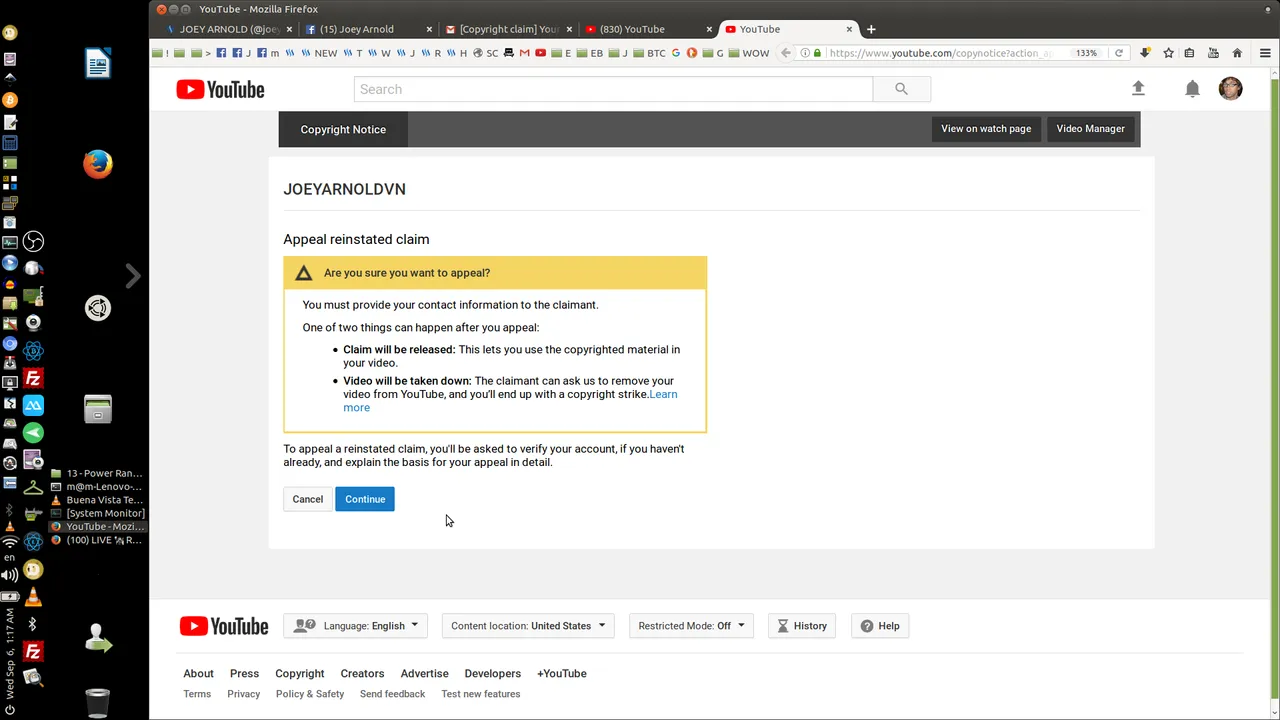Image resolution: width=1280 pixels, height=720 pixels.
Task: Click the Send feedback footer link
Action: (x=392, y=694)
